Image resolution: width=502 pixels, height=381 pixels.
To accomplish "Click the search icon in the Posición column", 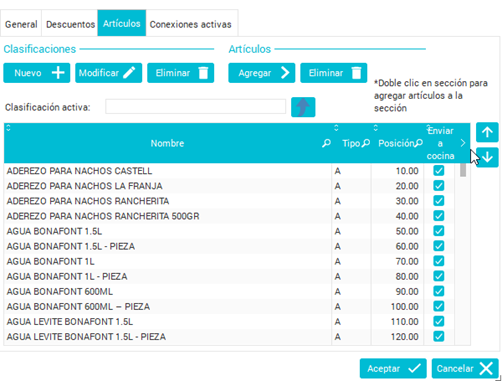I will tap(419, 143).
